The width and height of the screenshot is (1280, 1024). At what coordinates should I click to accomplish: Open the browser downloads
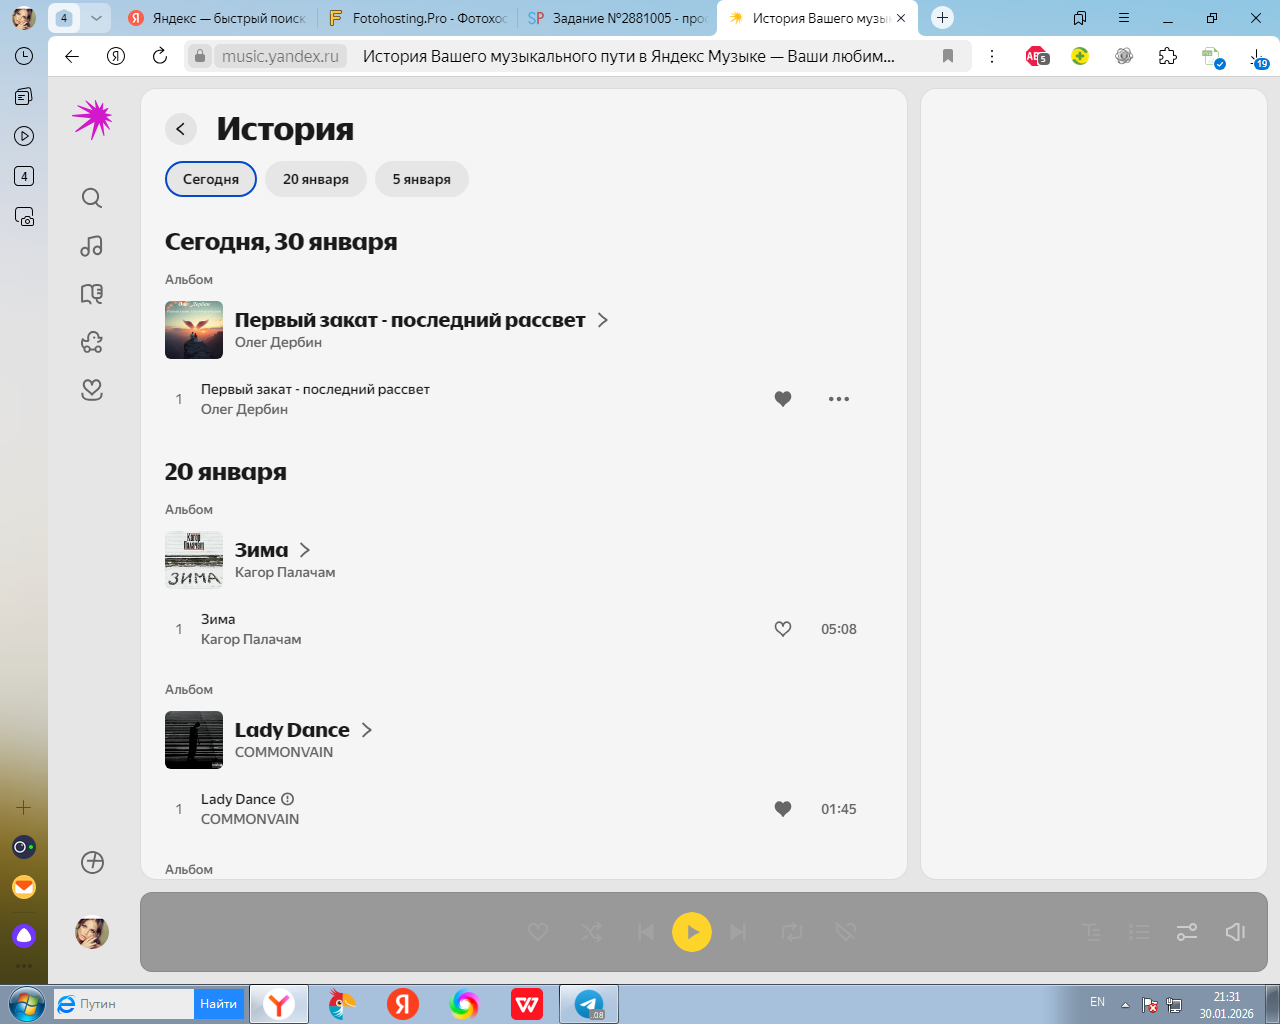1258,58
